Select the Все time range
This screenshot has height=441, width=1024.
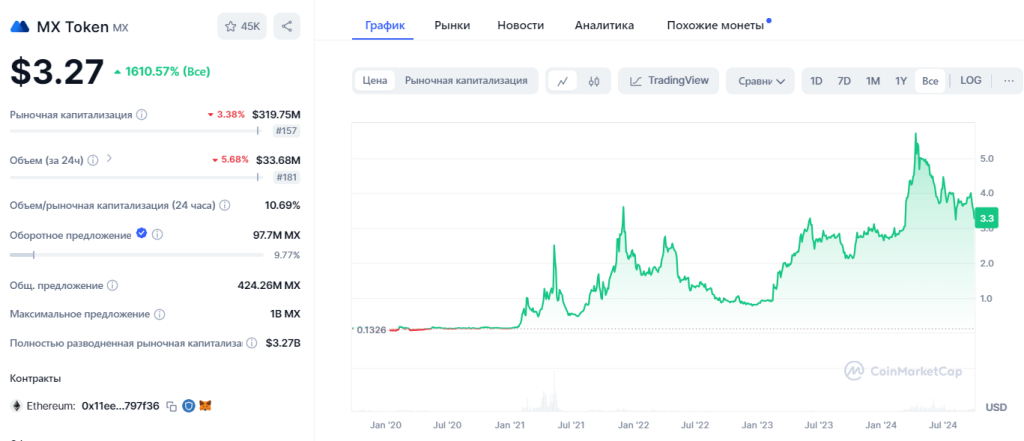pos(930,81)
